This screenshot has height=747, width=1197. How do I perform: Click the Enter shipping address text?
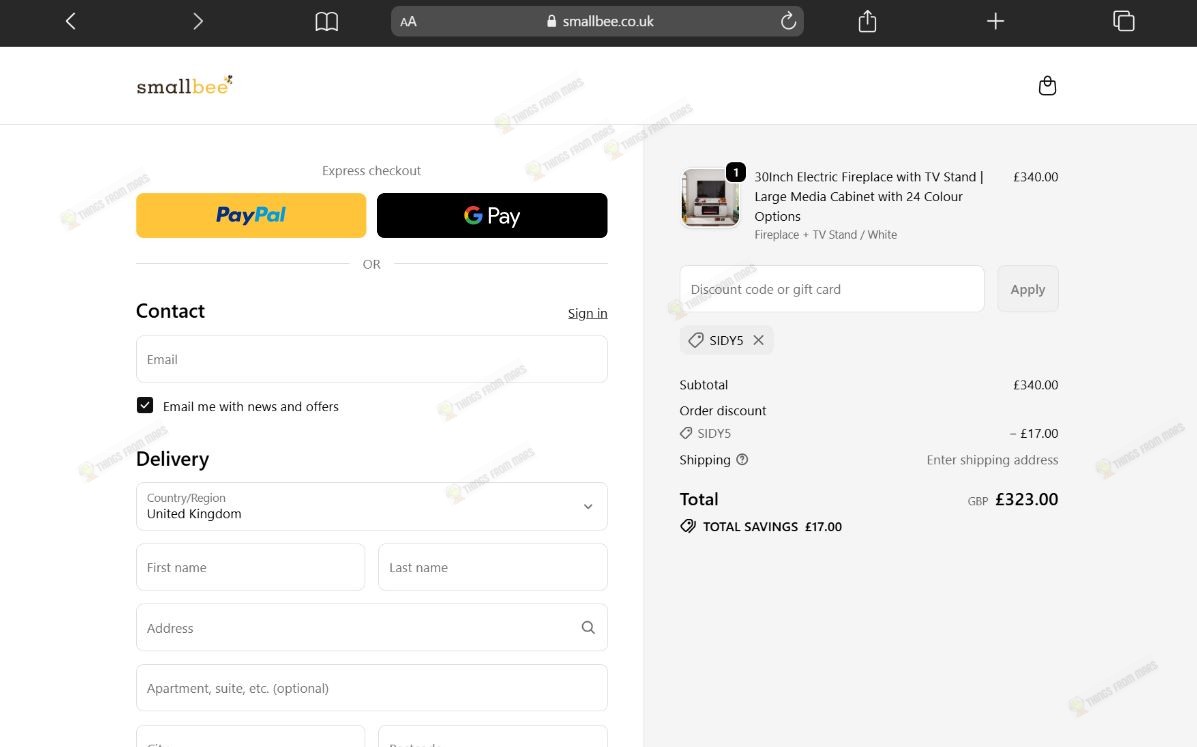[x=992, y=459]
